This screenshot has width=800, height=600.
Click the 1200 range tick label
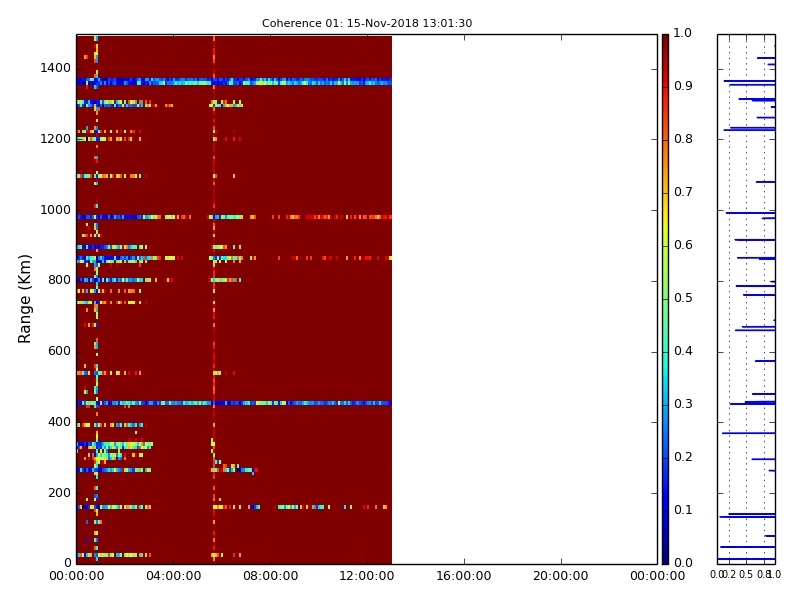click(56, 139)
